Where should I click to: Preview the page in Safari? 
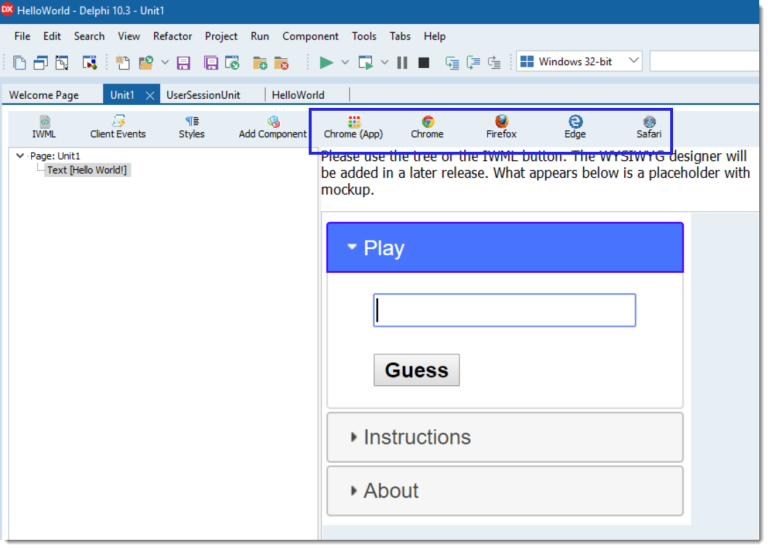tap(649, 127)
